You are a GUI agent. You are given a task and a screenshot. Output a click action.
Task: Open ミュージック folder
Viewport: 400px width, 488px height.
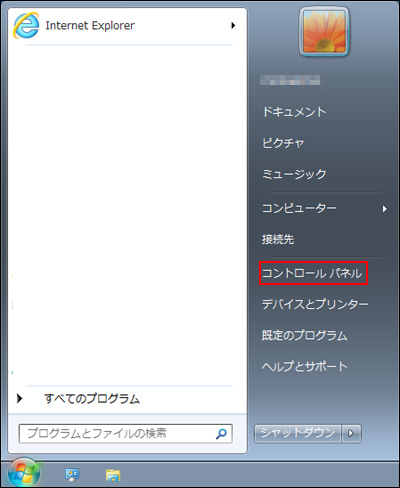[294, 174]
